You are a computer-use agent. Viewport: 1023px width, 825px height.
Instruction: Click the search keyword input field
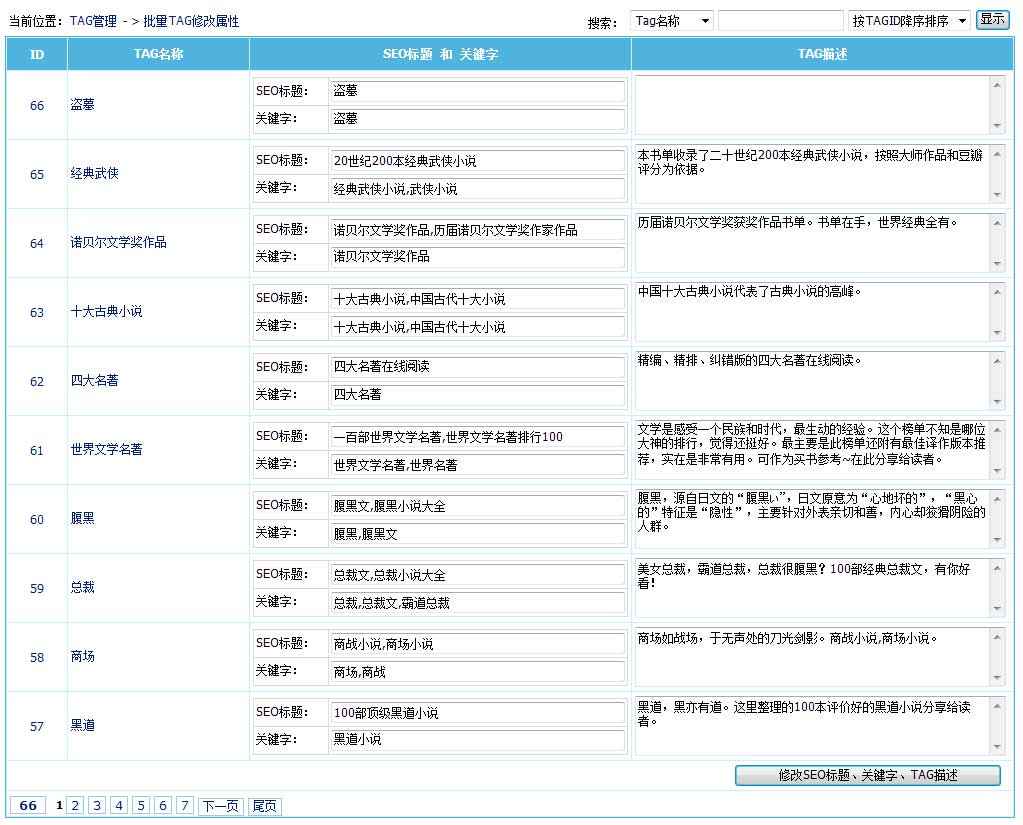[x=780, y=21]
